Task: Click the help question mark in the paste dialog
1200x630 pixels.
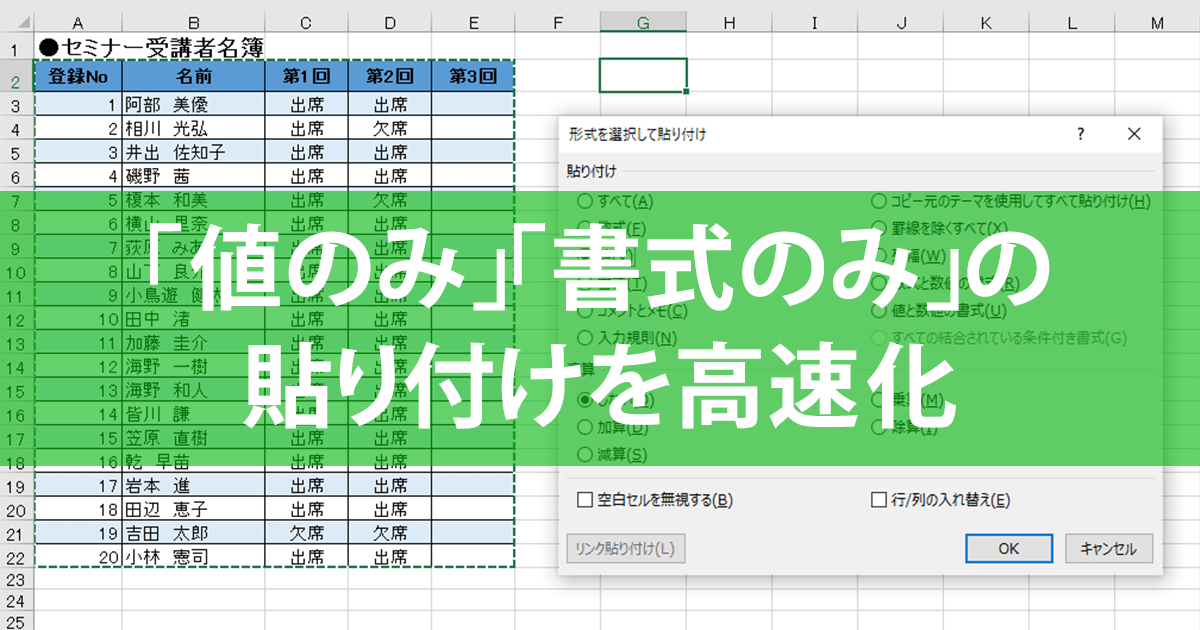Action: pyautogui.click(x=1080, y=134)
